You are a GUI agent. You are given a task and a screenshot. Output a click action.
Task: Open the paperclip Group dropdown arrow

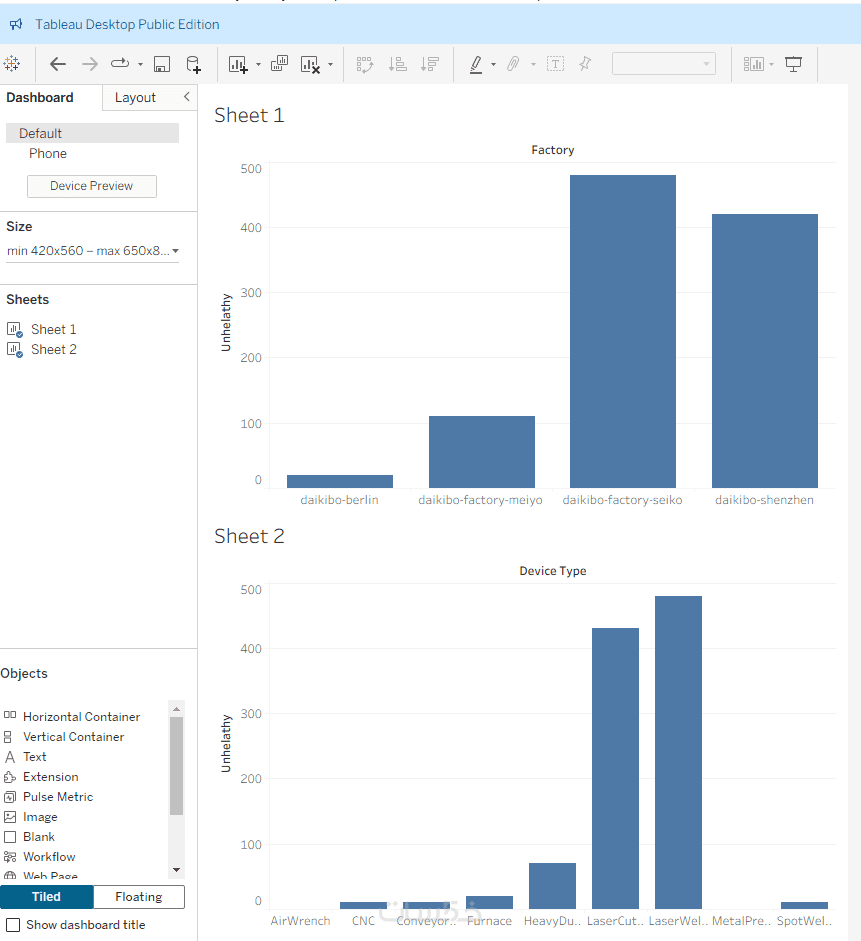pos(533,64)
